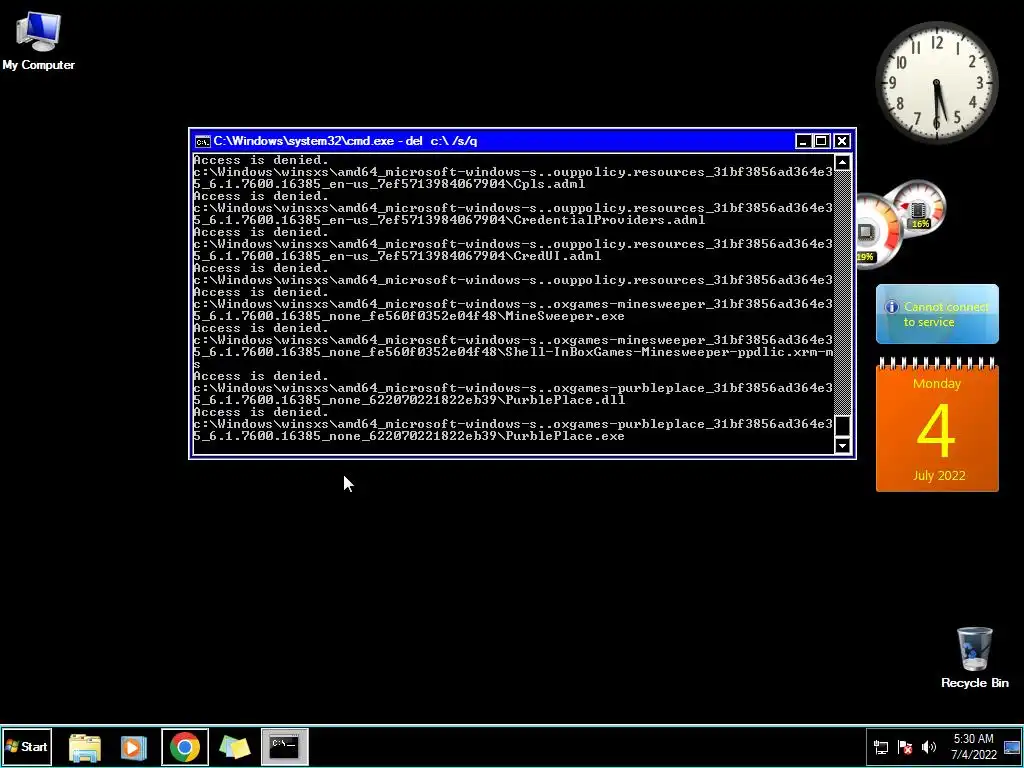
Task: Click the Shell-InBoxGames-Minesweeper-ppdlic line
Action: point(513,352)
